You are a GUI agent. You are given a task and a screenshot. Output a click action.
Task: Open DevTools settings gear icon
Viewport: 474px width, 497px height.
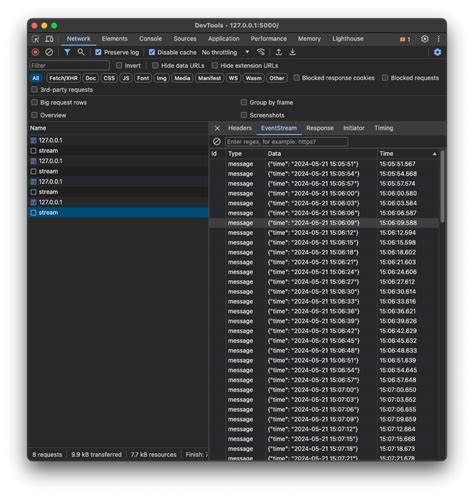[424, 39]
